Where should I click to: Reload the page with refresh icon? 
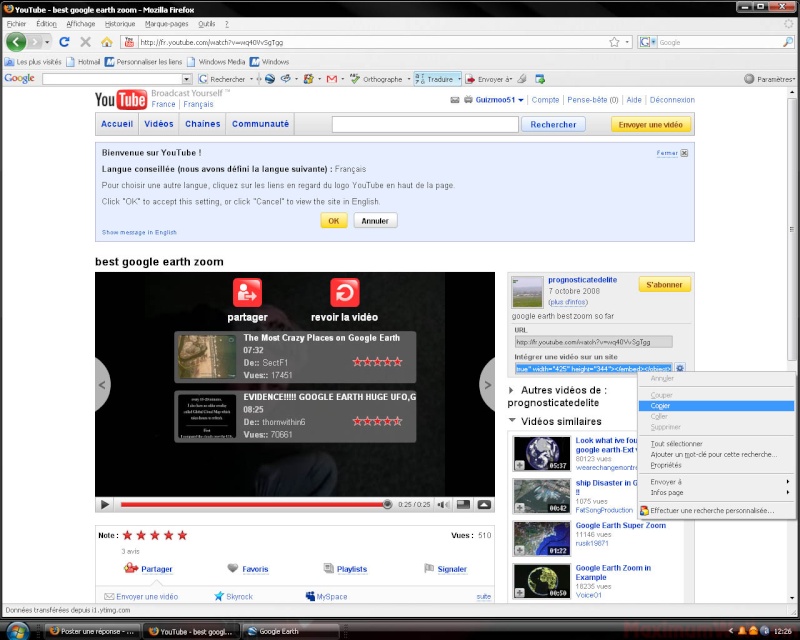pos(64,42)
